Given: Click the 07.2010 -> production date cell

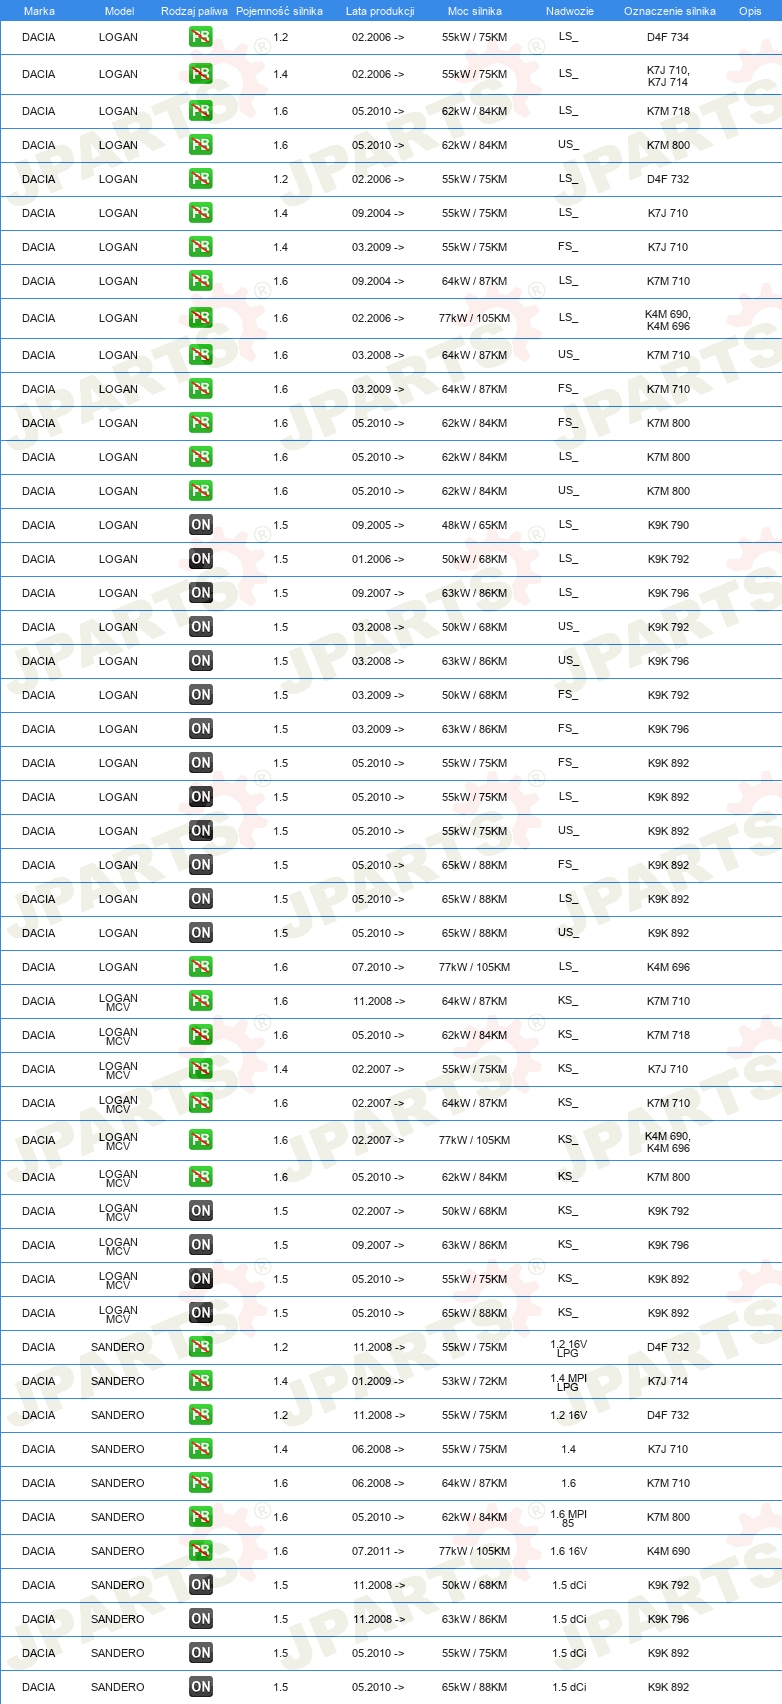Looking at the screenshot, I should [x=378, y=967].
